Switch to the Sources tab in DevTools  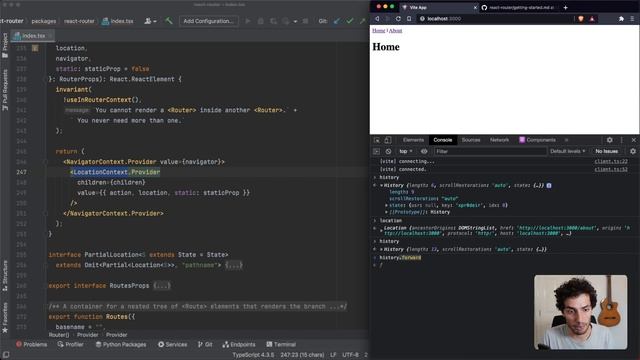tap(471, 140)
